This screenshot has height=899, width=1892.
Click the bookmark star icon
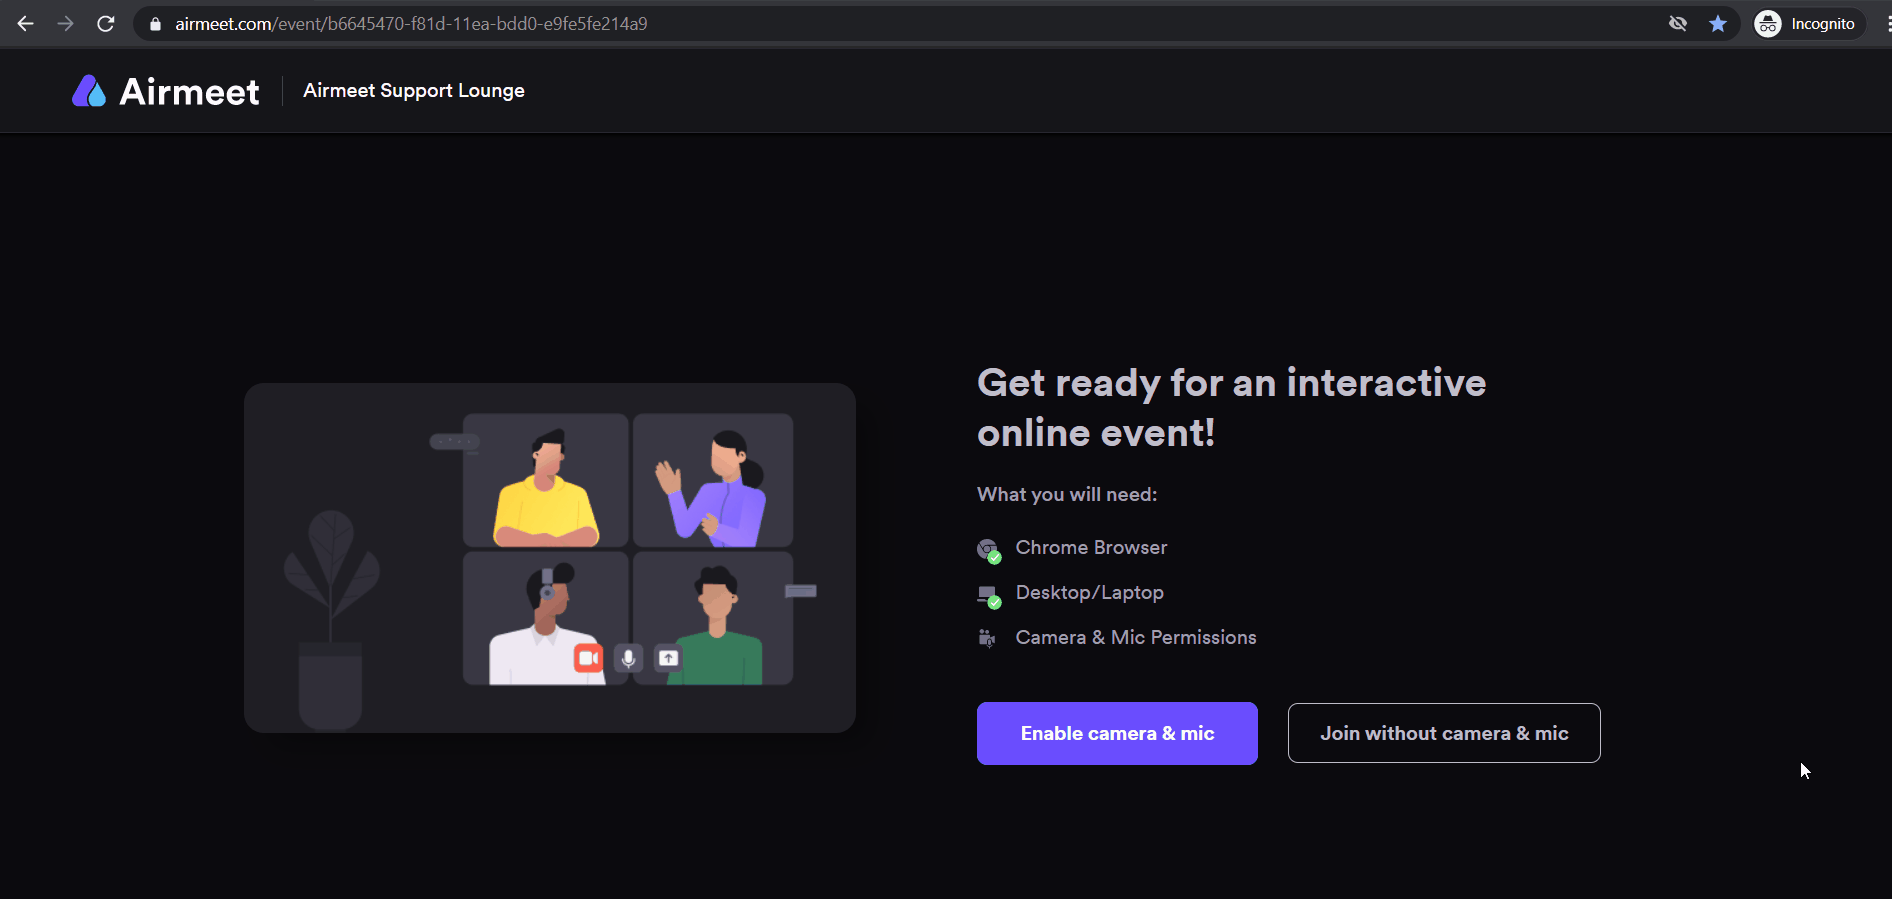click(x=1718, y=24)
